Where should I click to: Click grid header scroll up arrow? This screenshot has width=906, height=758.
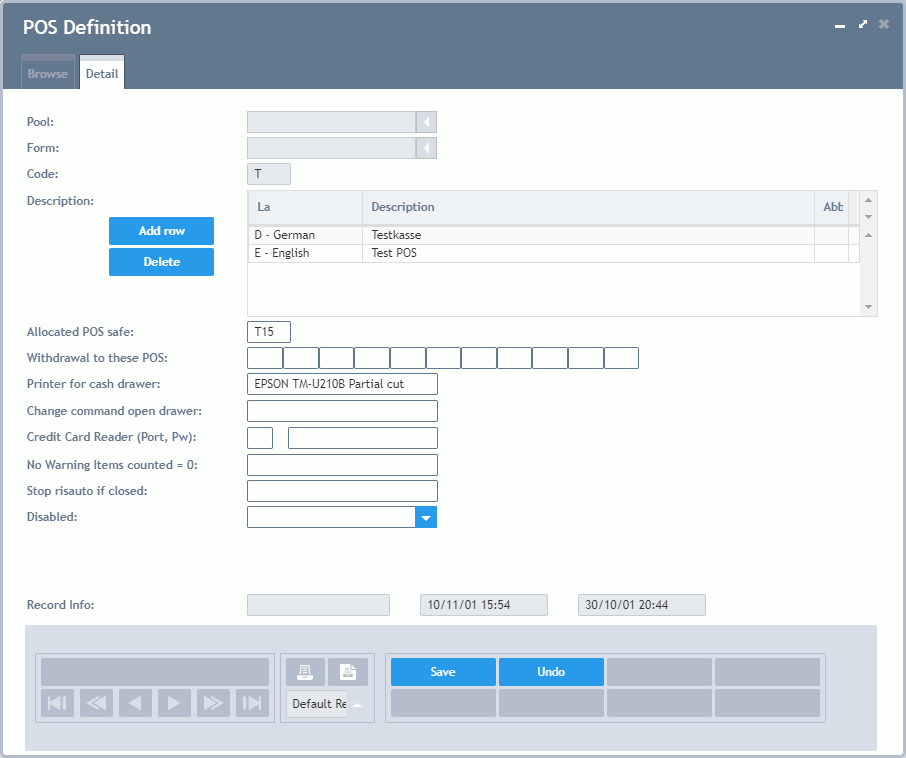[868, 200]
